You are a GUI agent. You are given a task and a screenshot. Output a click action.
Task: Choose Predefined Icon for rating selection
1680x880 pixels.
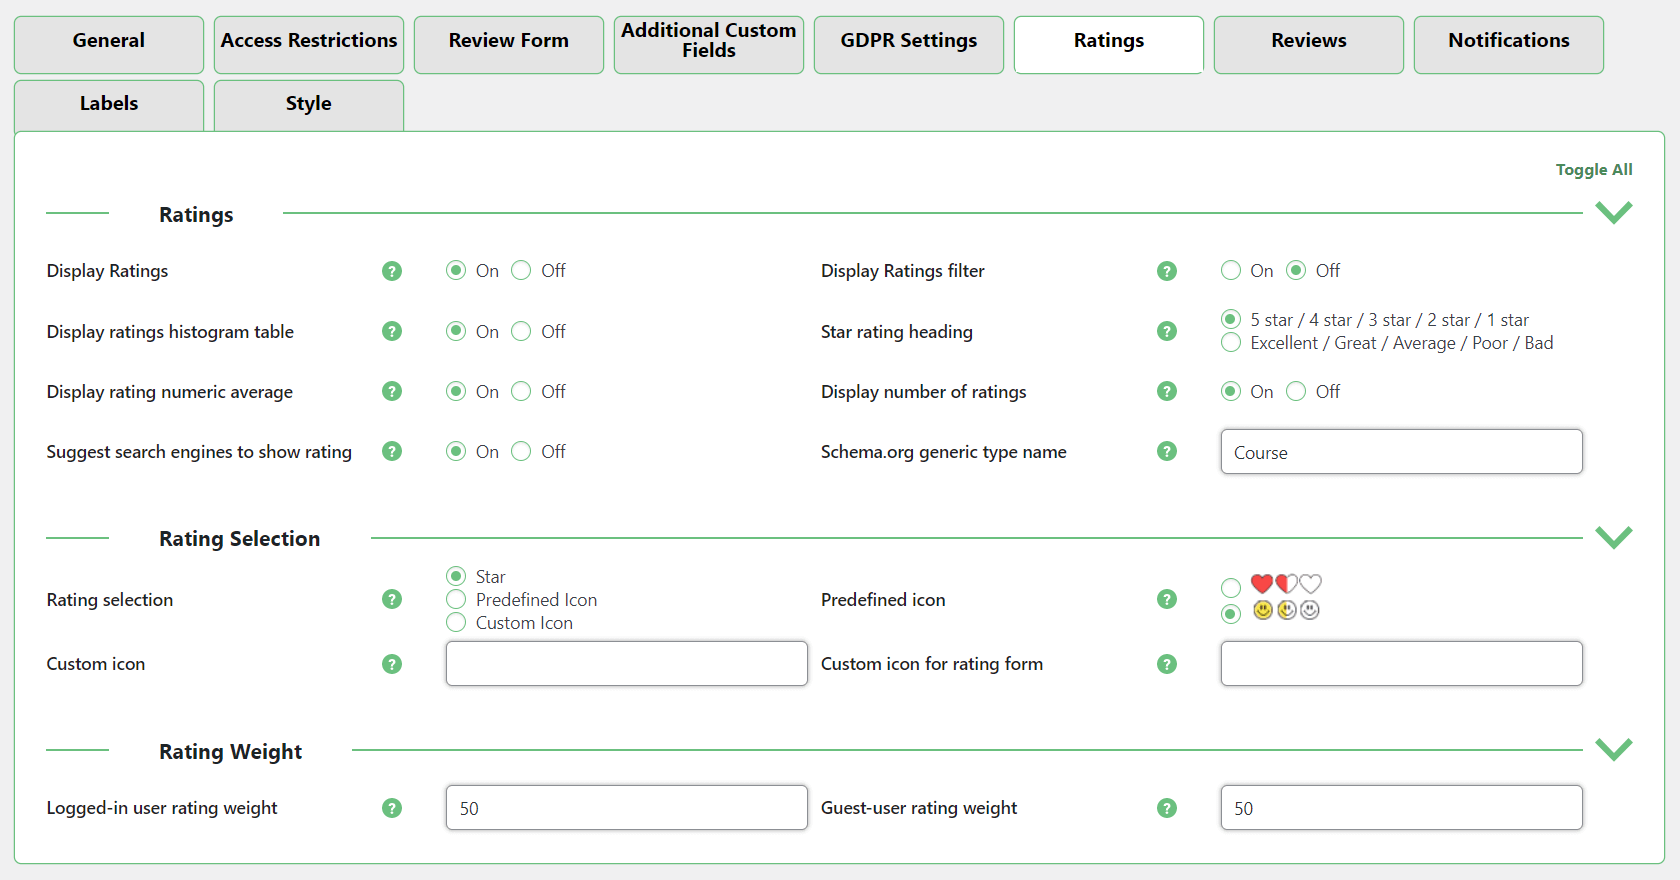(456, 599)
